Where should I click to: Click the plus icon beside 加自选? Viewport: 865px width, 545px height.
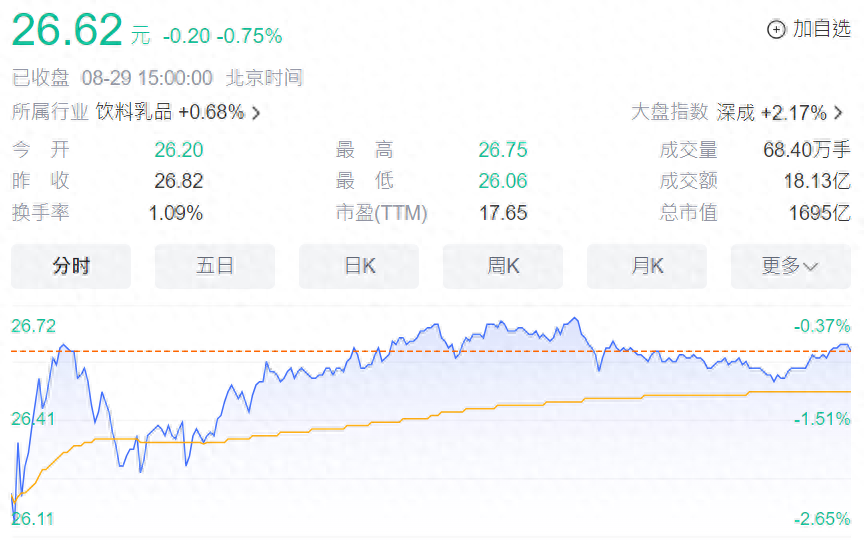coord(776,30)
